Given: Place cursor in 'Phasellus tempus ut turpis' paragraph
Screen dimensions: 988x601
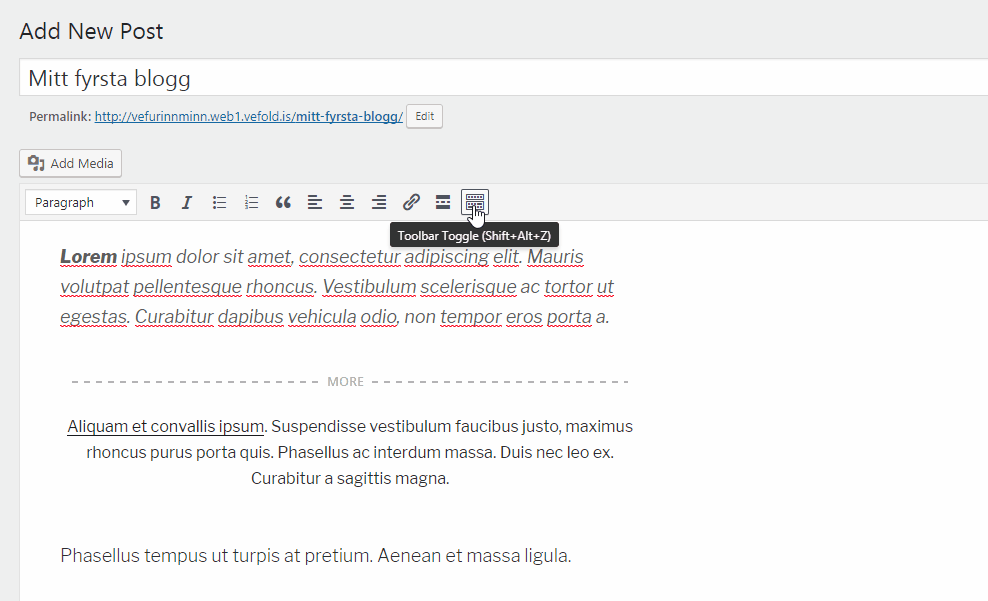Looking at the screenshot, I should click(x=315, y=555).
